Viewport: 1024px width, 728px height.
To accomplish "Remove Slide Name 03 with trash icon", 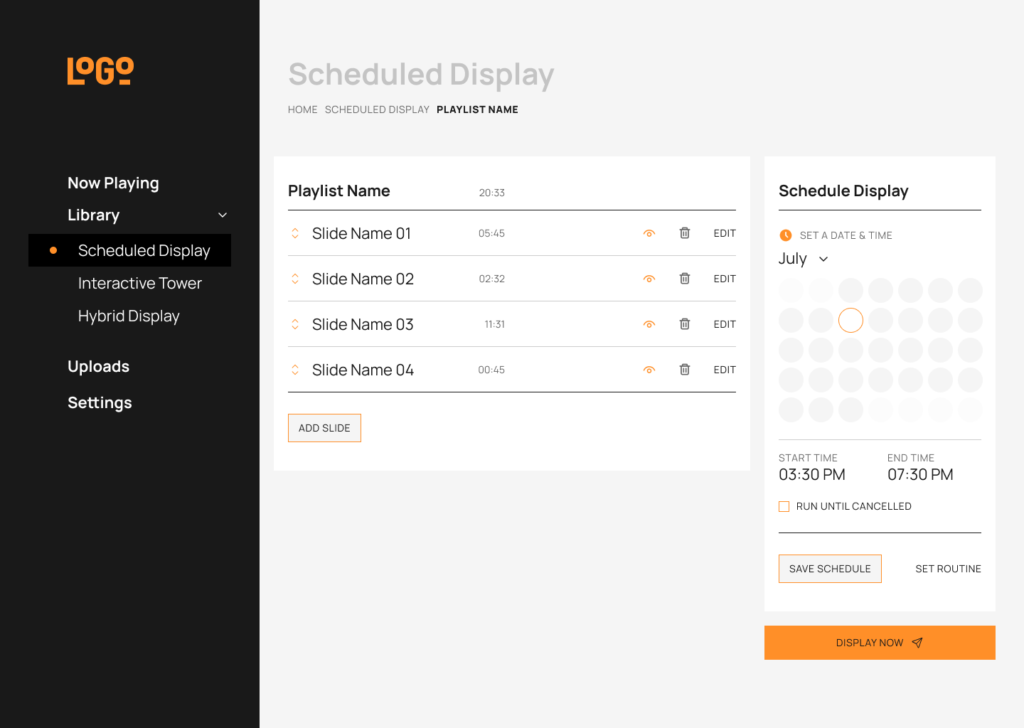I will [x=685, y=324].
